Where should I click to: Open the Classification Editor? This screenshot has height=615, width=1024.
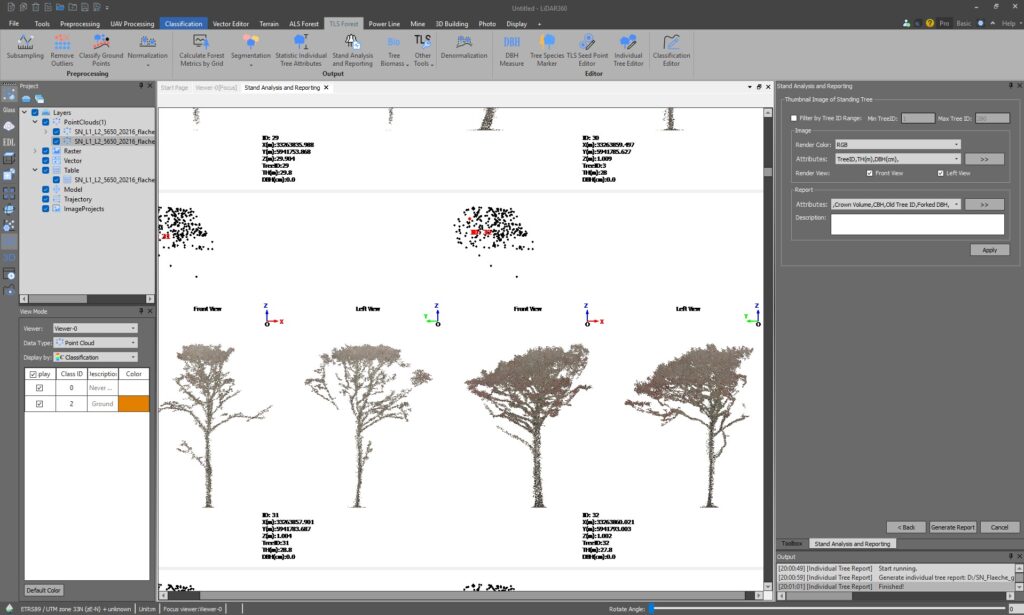click(671, 50)
